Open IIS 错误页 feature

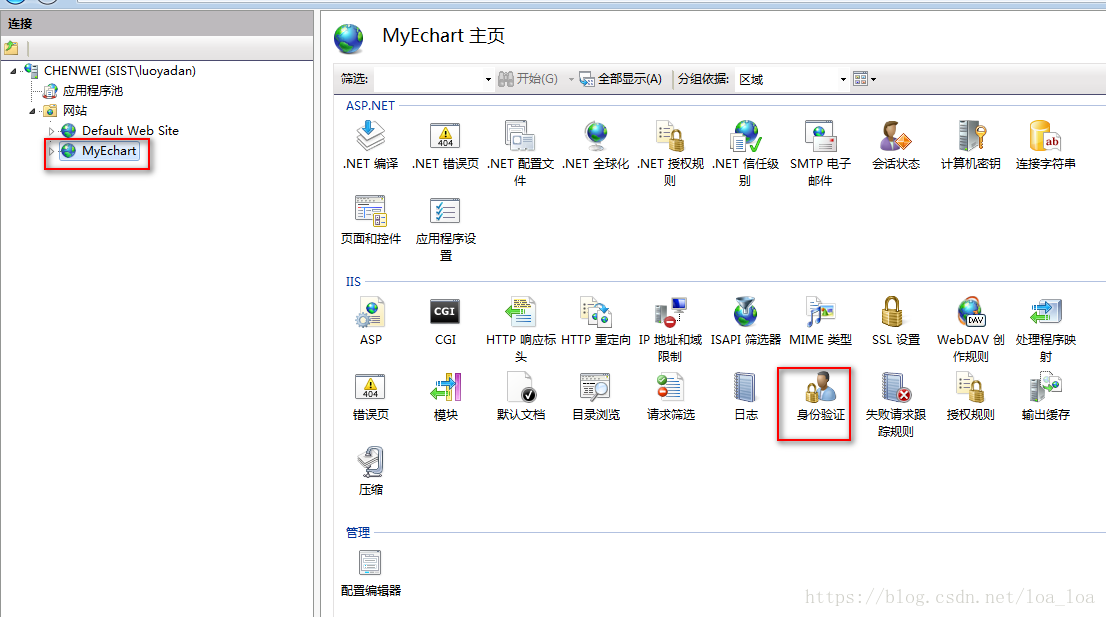370,397
